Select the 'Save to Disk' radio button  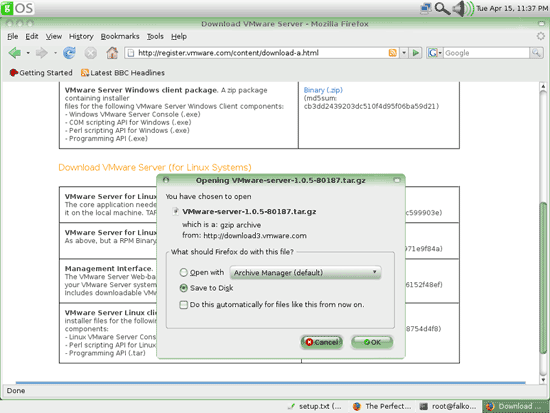(183, 288)
